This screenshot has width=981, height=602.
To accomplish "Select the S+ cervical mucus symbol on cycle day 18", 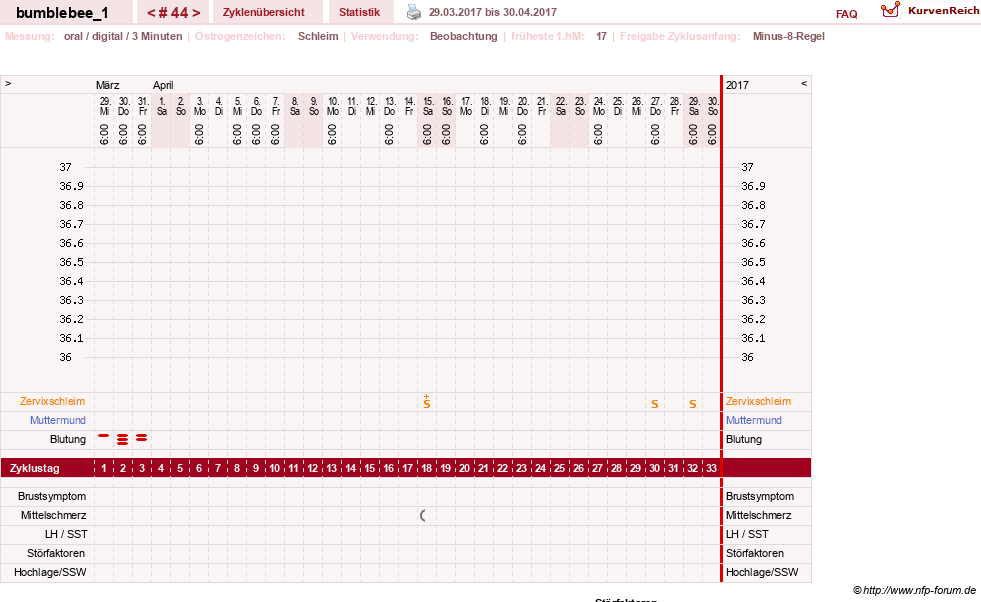I will (x=427, y=402).
